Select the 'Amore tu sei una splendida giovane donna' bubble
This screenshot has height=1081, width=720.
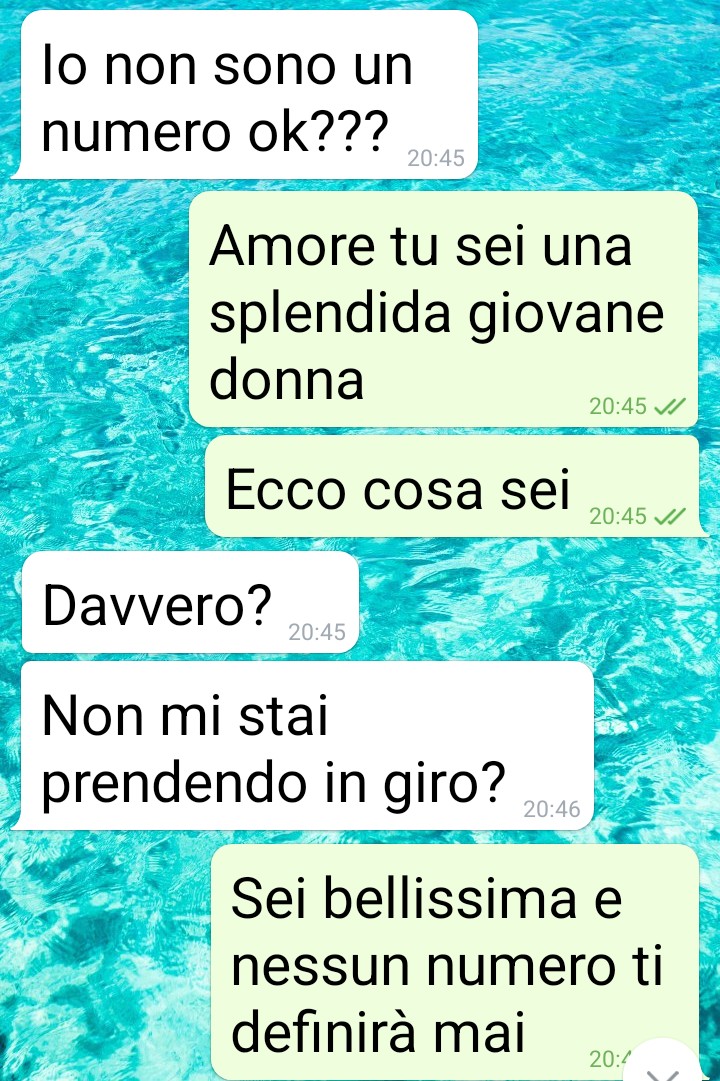[443, 309]
